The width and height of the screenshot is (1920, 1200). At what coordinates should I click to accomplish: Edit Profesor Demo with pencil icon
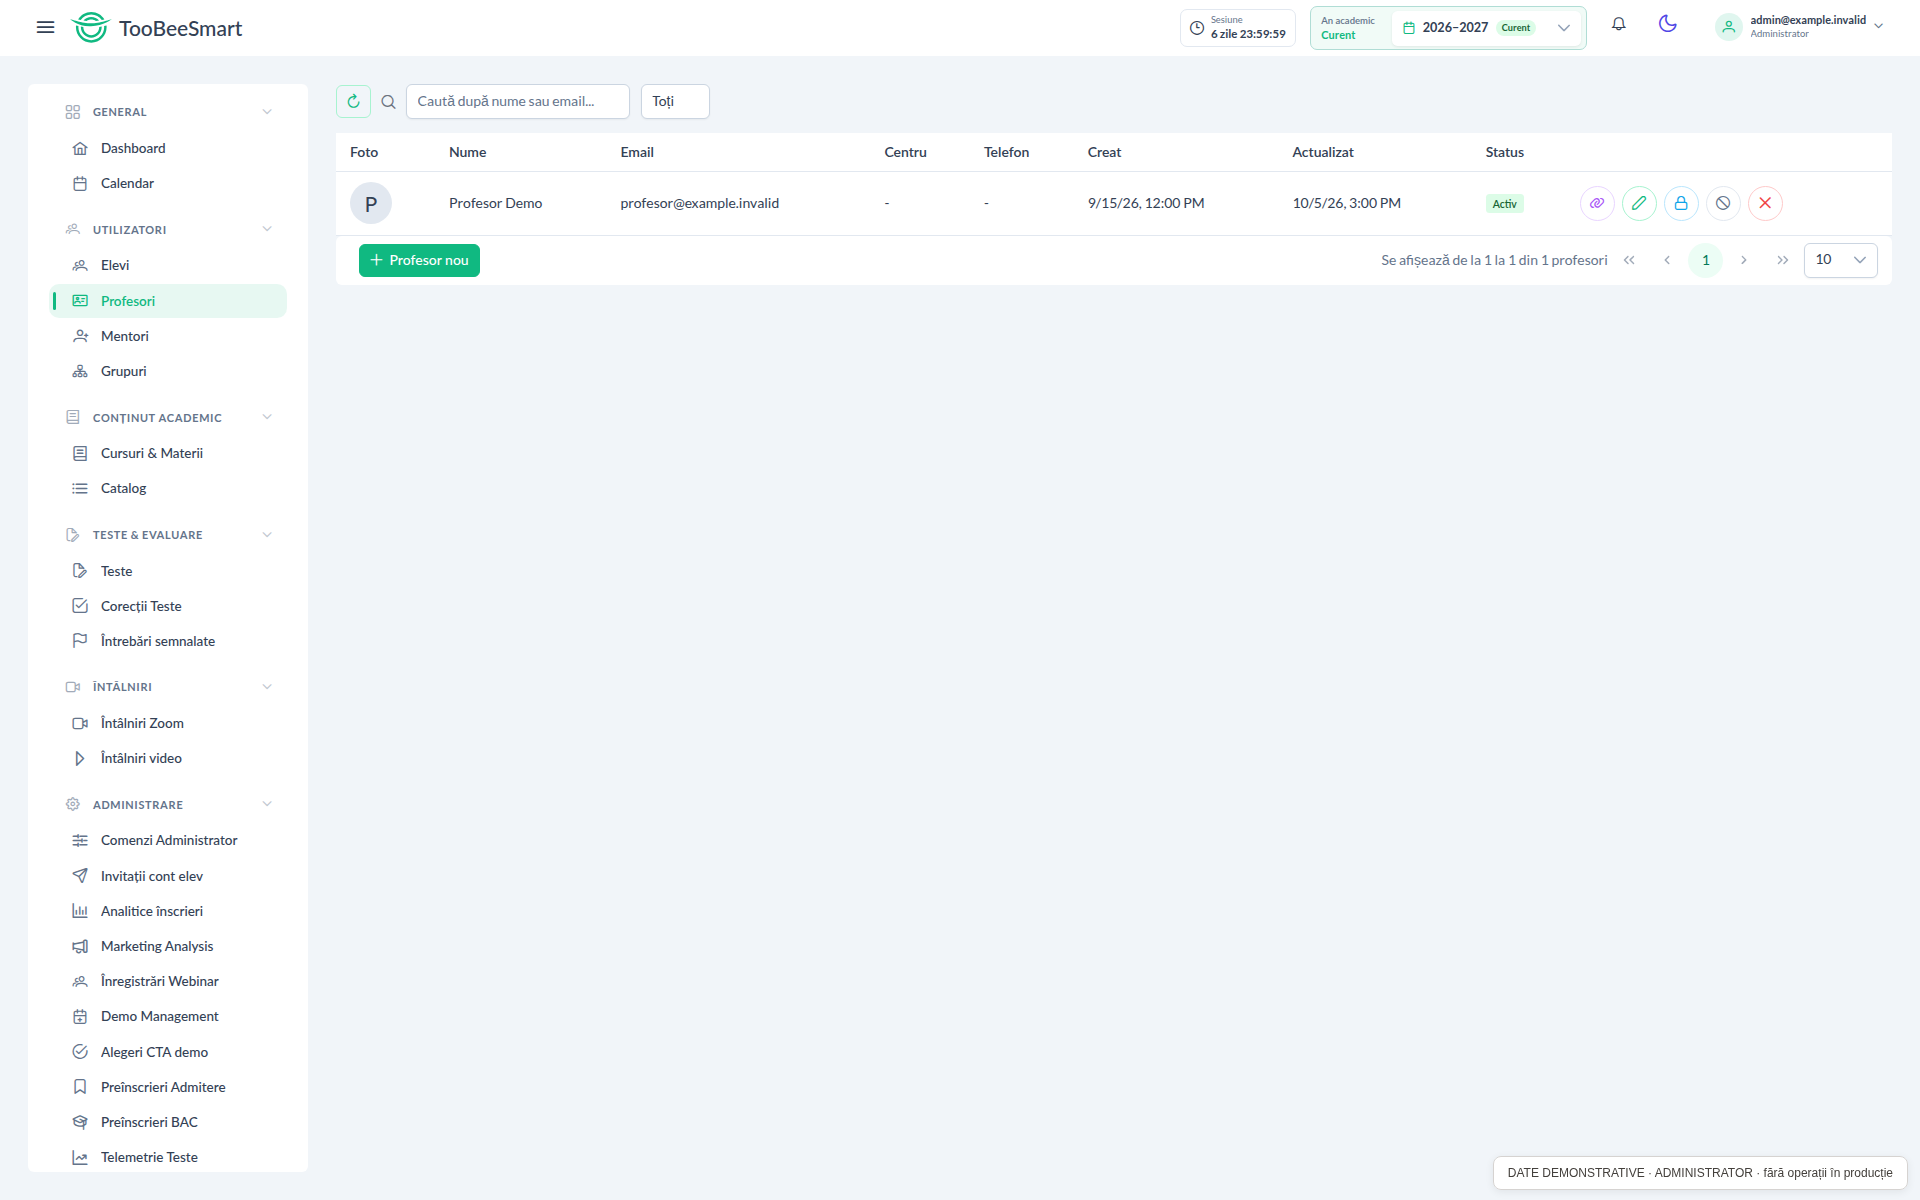click(1639, 203)
